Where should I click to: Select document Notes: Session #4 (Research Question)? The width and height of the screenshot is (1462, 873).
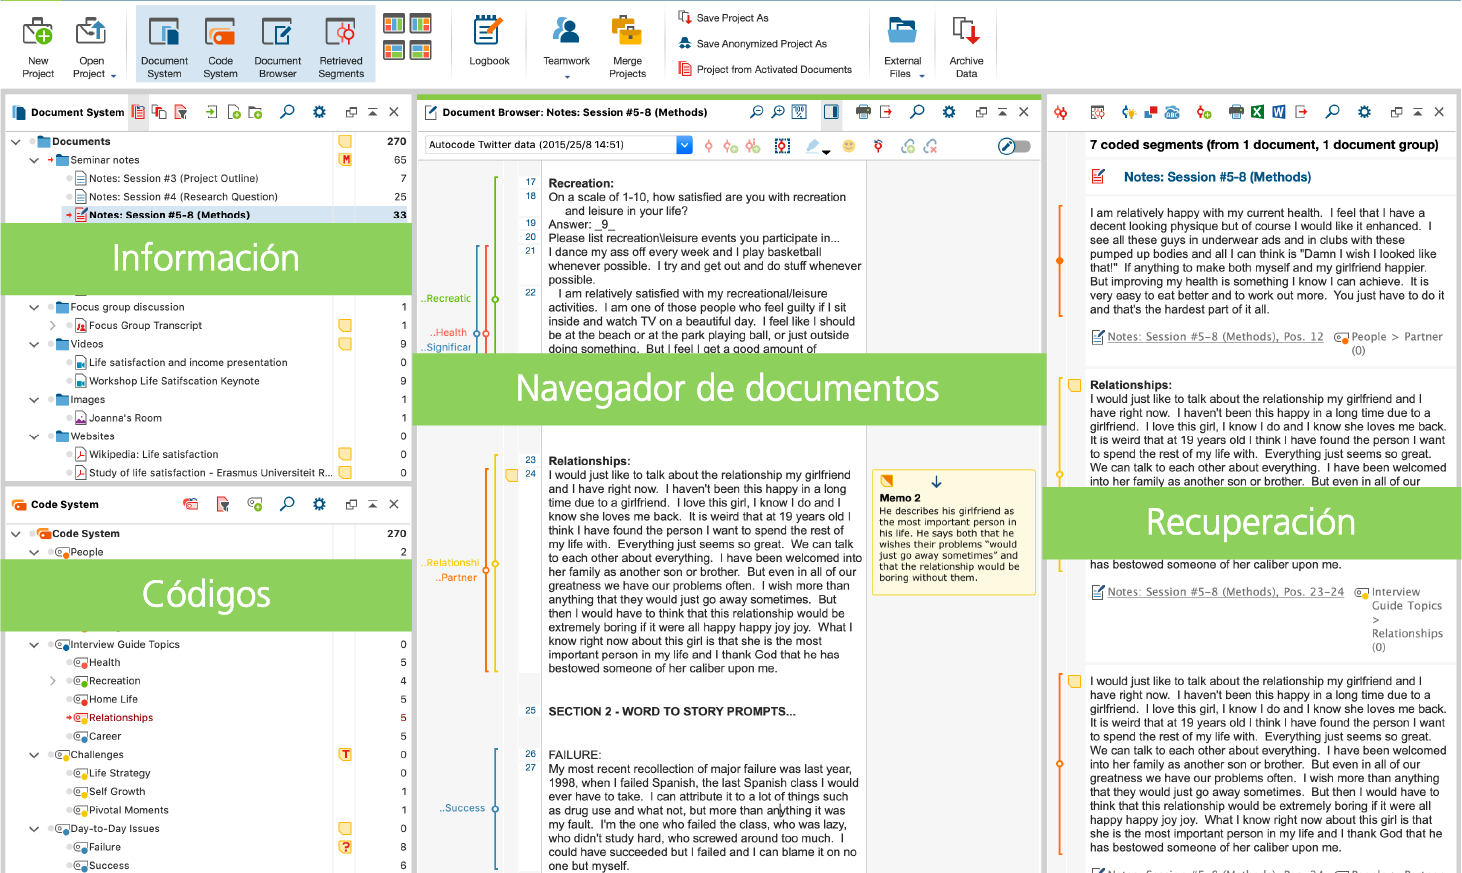183,197
